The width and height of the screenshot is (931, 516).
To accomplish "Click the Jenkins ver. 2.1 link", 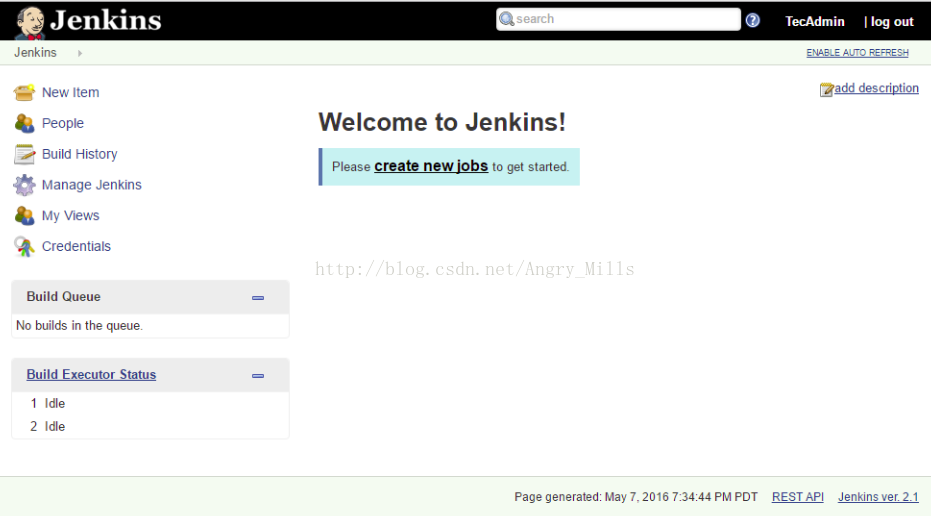I will pyautogui.click(x=878, y=496).
